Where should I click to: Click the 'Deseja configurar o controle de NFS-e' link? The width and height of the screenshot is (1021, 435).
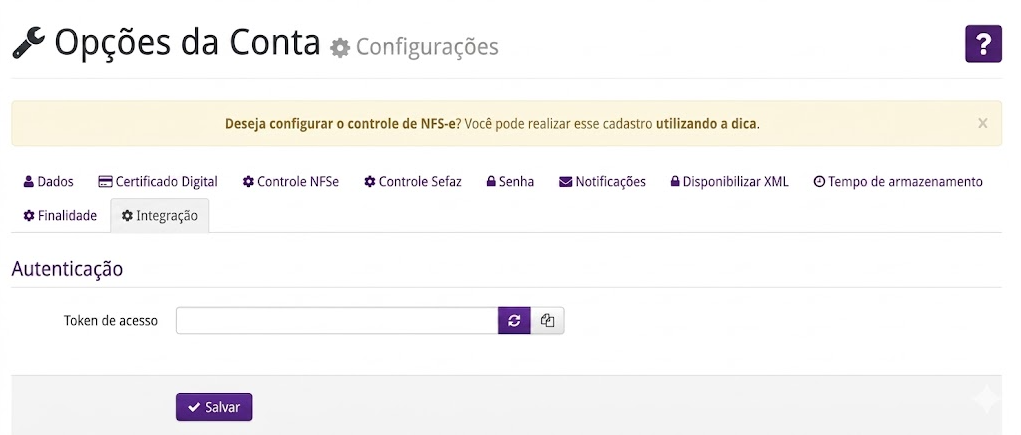point(340,124)
